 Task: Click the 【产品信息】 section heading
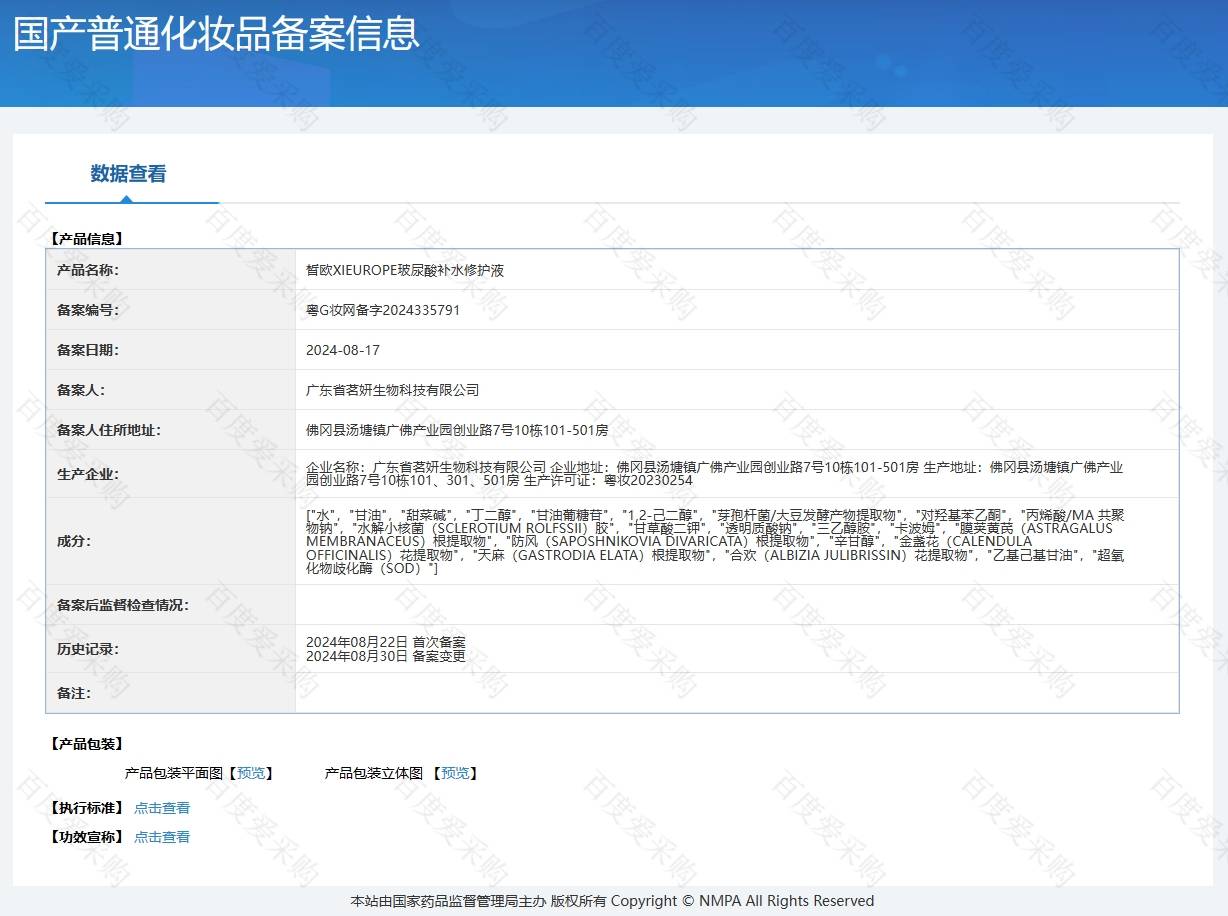point(86,239)
